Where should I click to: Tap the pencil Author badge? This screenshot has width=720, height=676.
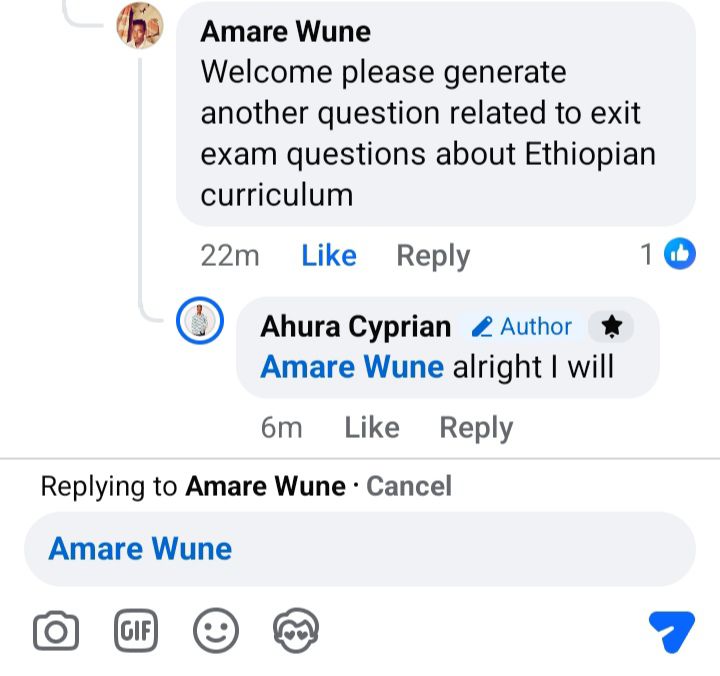pos(522,327)
